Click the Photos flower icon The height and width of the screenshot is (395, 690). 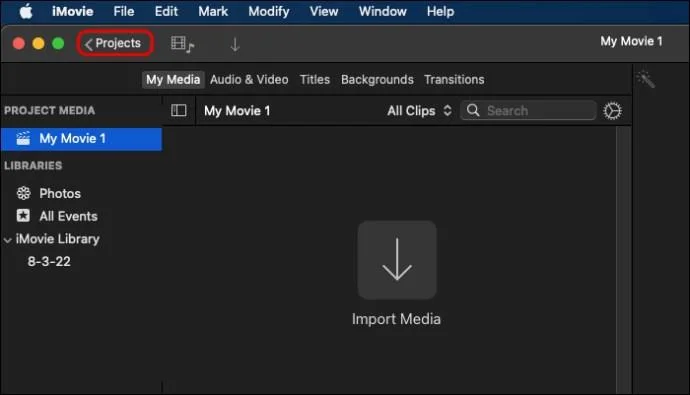tap(23, 193)
